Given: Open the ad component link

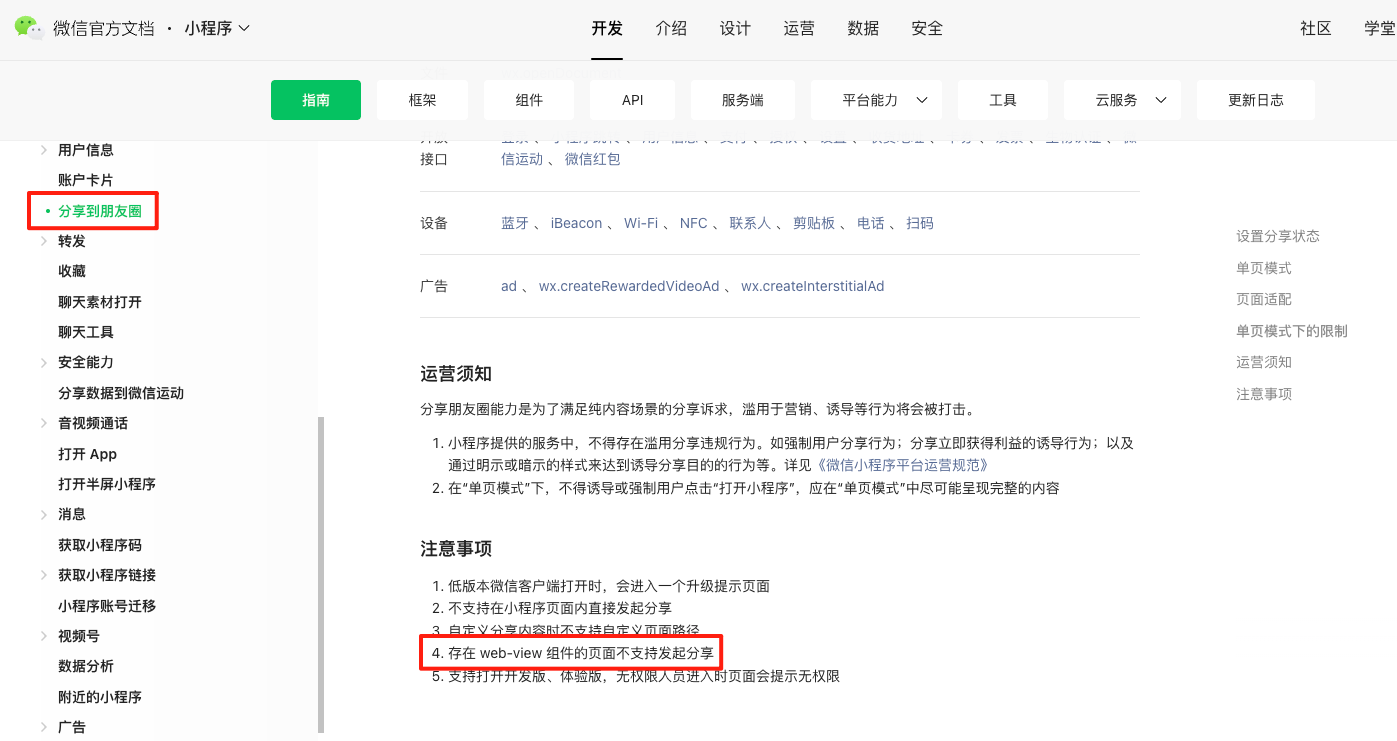Looking at the screenshot, I should pyautogui.click(x=509, y=286).
